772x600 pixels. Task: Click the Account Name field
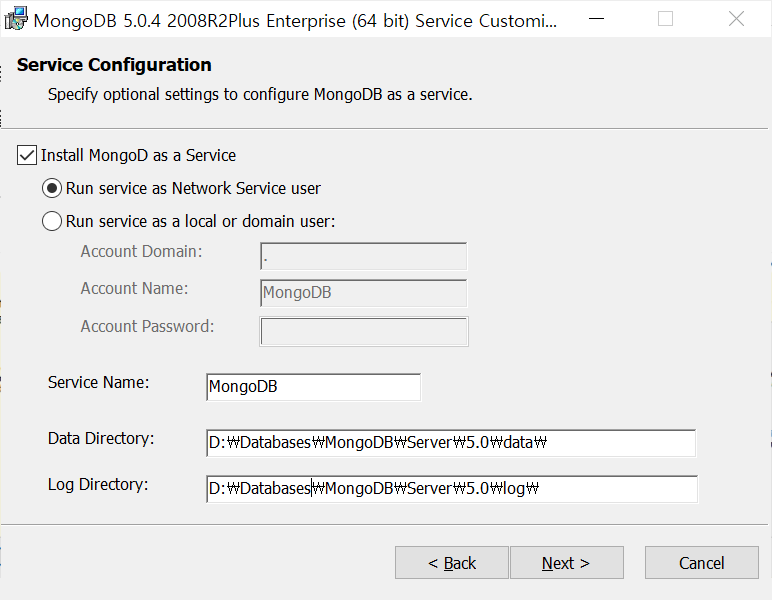click(363, 293)
